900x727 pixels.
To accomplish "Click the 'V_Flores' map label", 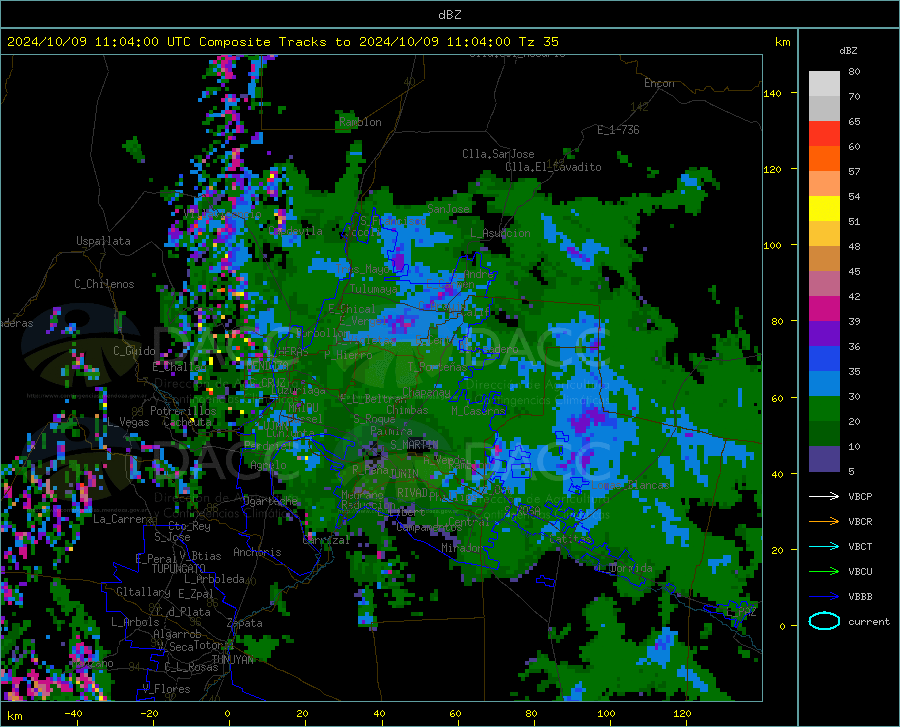I will coord(166,689).
